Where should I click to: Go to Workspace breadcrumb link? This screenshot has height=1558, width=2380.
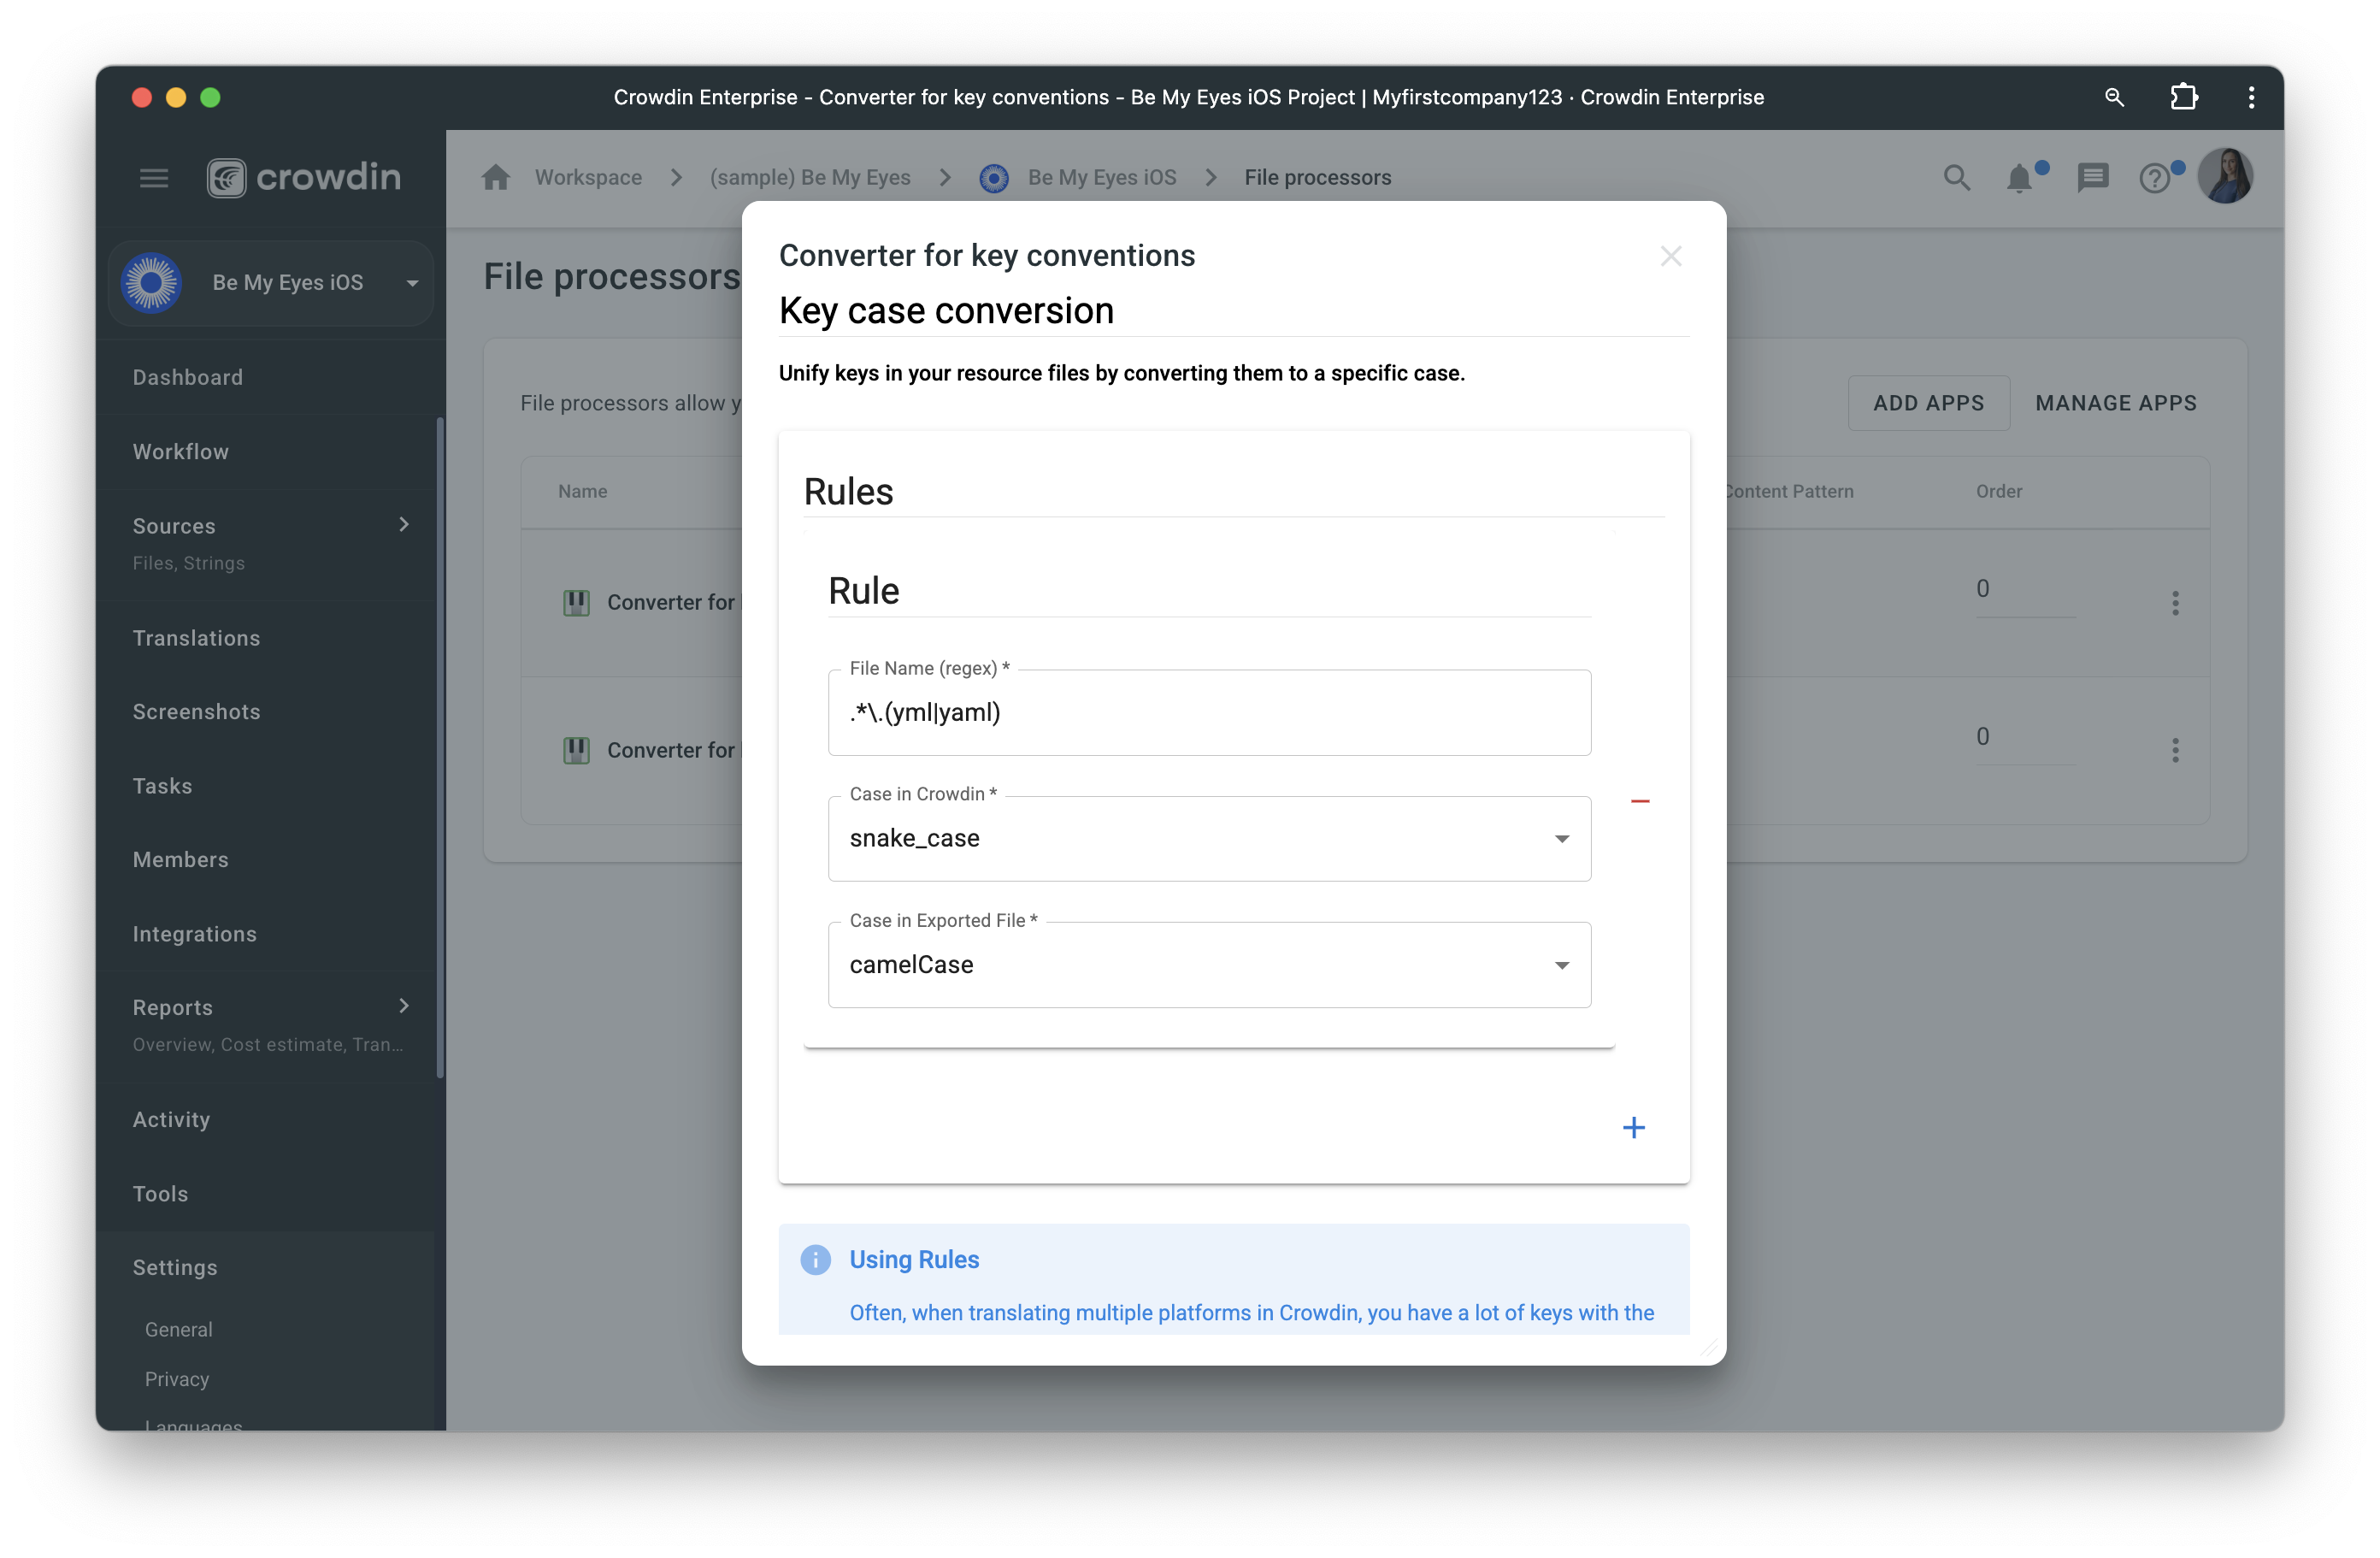tap(588, 178)
